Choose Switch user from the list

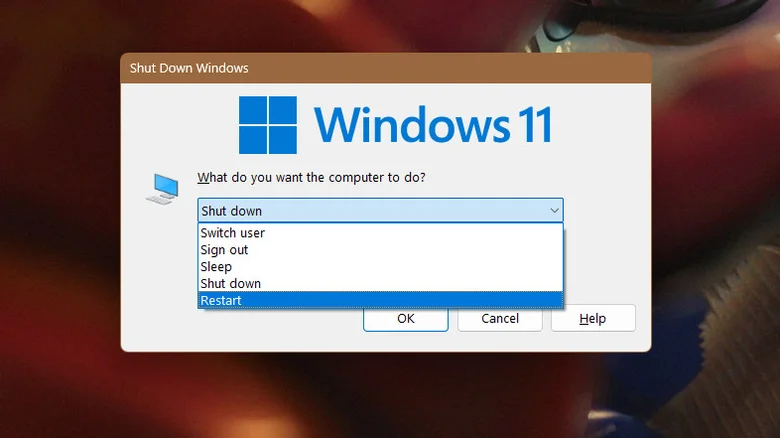point(381,232)
